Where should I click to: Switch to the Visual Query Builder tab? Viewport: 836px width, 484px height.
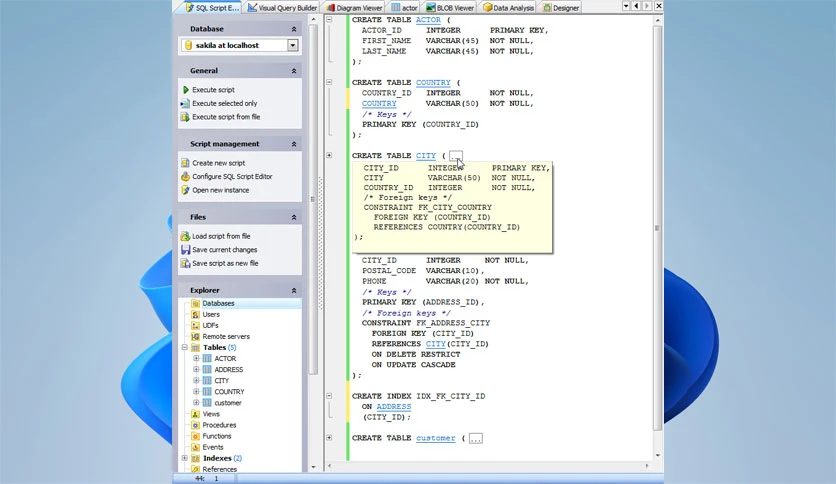coord(282,7)
